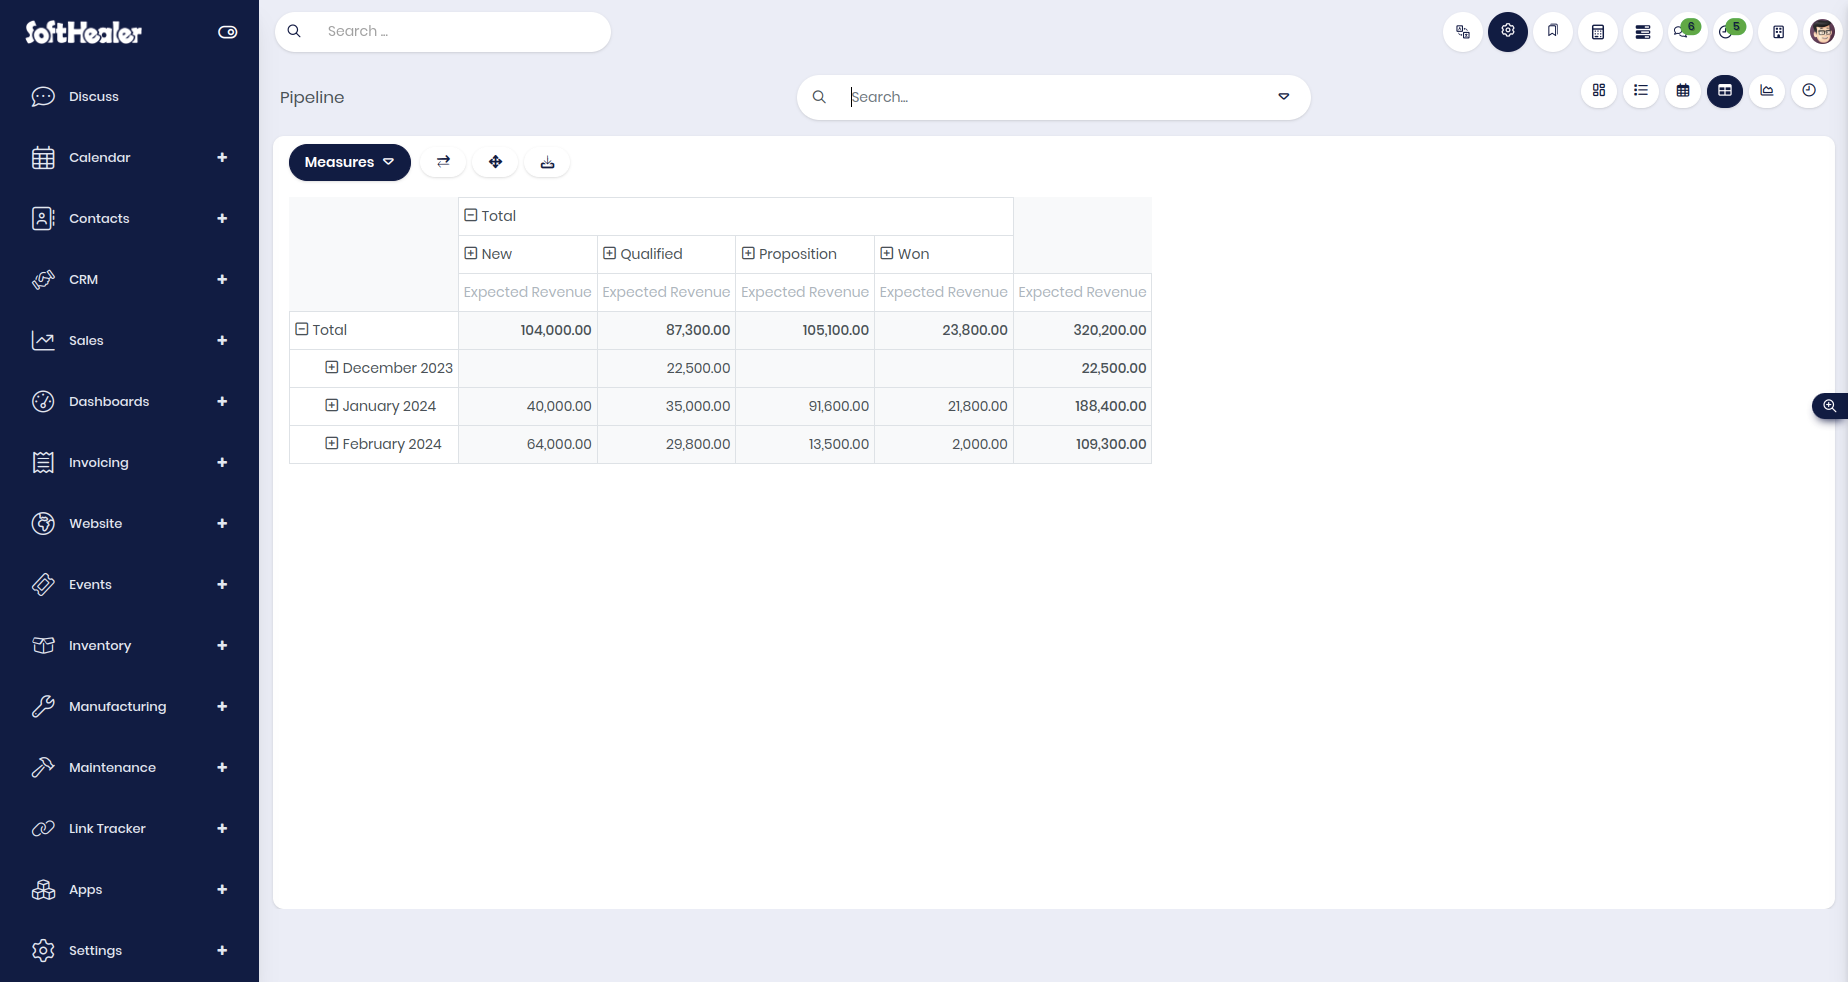This screenshot has width=1848, height=982.
Task: Open the CRM menu in sidebar
Action: 129,280
